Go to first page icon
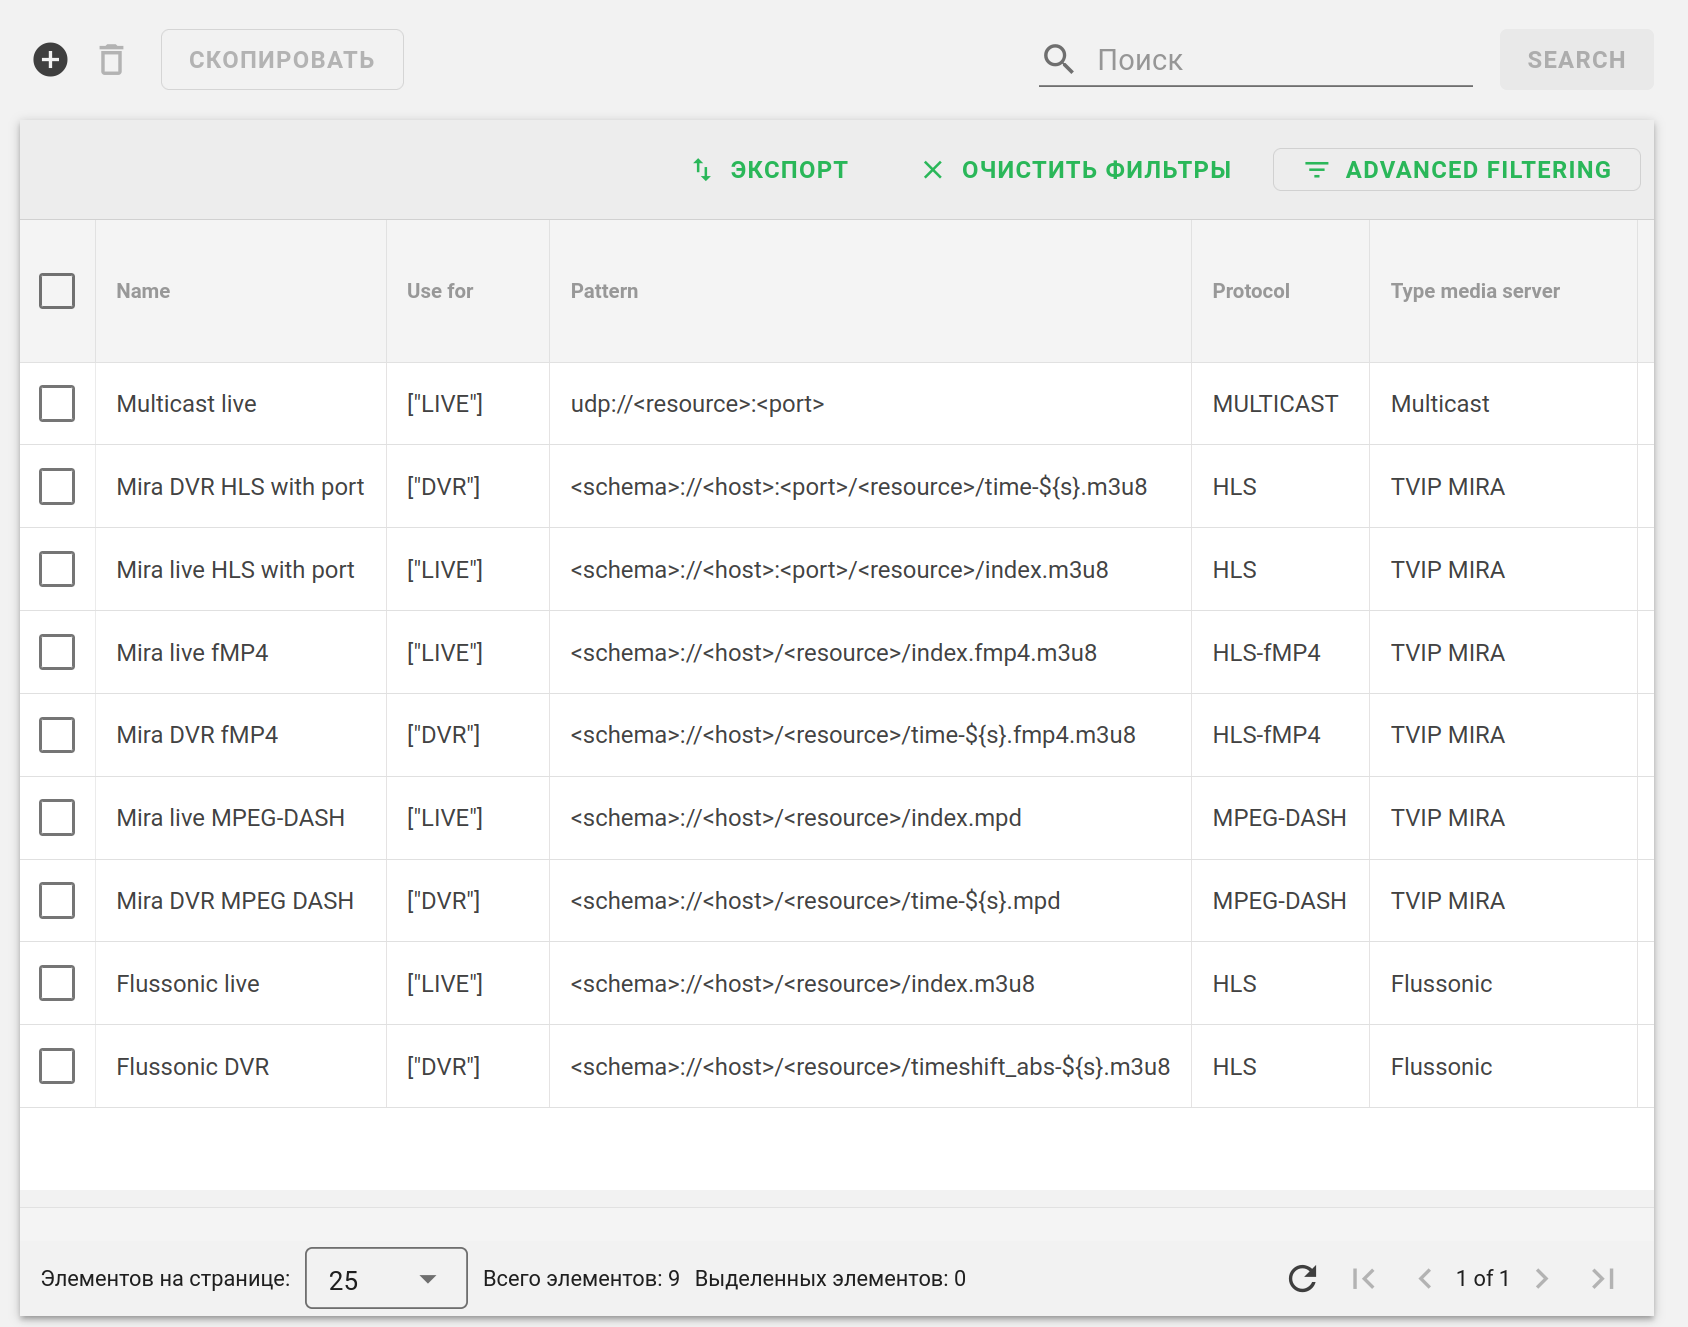The height and width of the screenshot is (1327, 1688). click(x=1363, y=1278)
